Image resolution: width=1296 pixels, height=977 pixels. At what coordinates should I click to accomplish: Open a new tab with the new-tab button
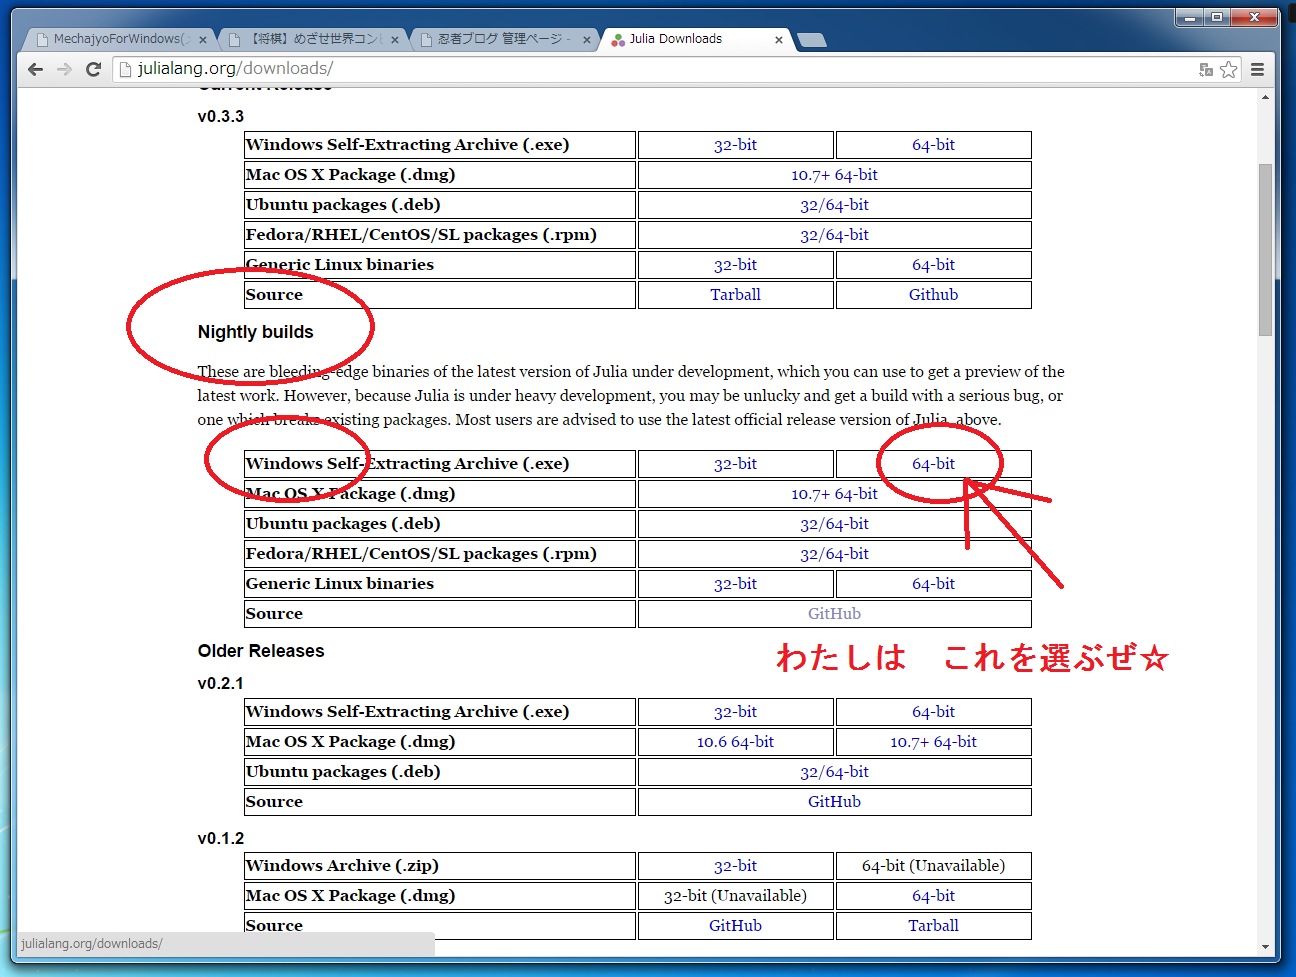tap(811, 40)
